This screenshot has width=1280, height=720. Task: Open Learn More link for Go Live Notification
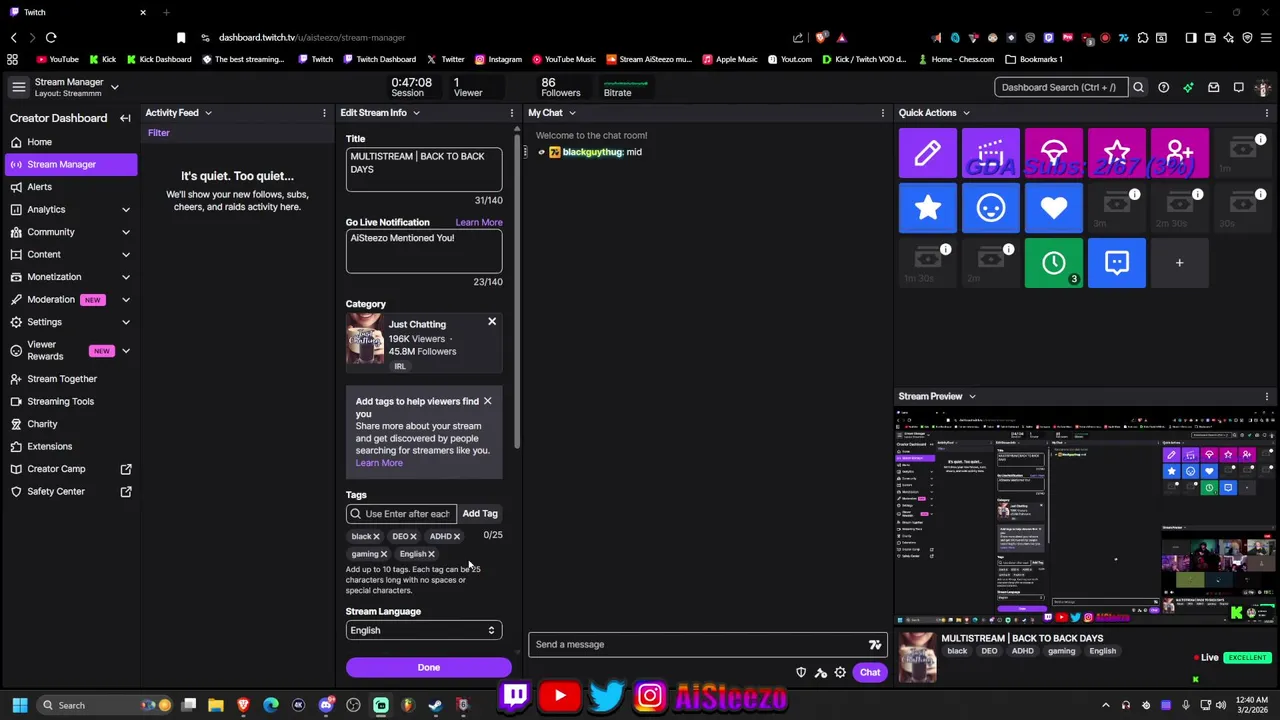[x=479, y=222]
